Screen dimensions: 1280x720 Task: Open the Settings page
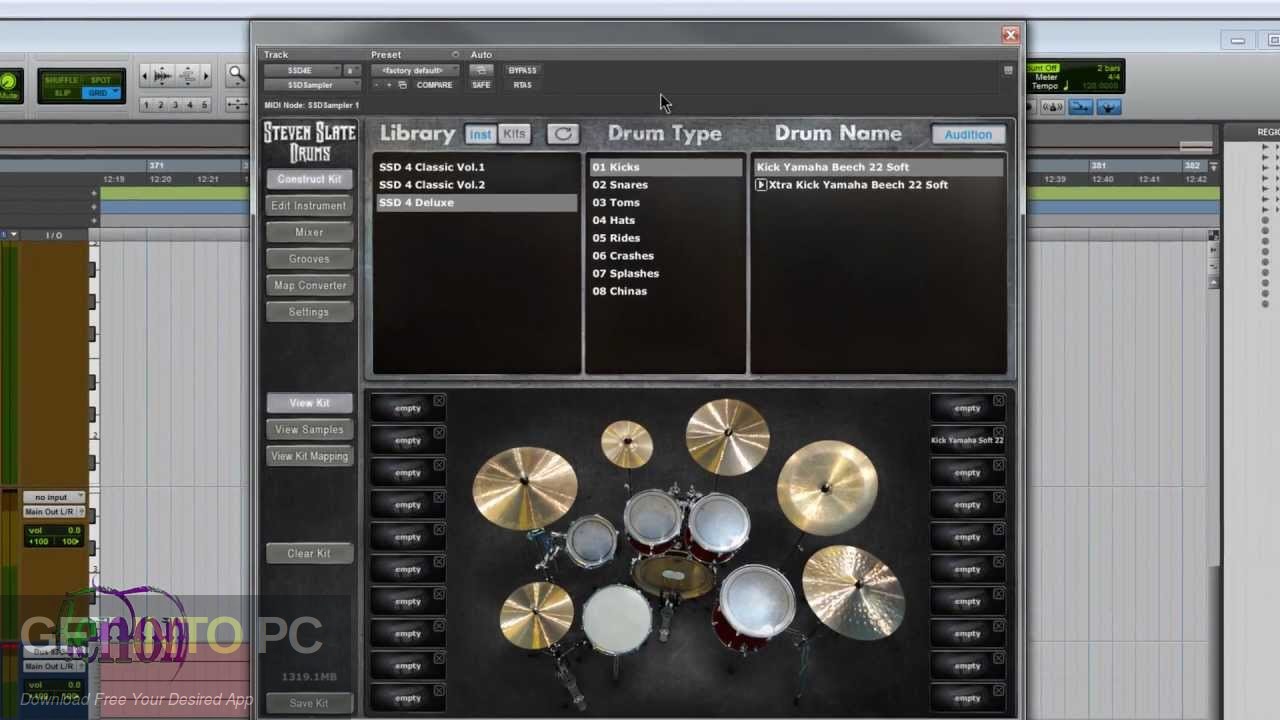tap(309, 312)
